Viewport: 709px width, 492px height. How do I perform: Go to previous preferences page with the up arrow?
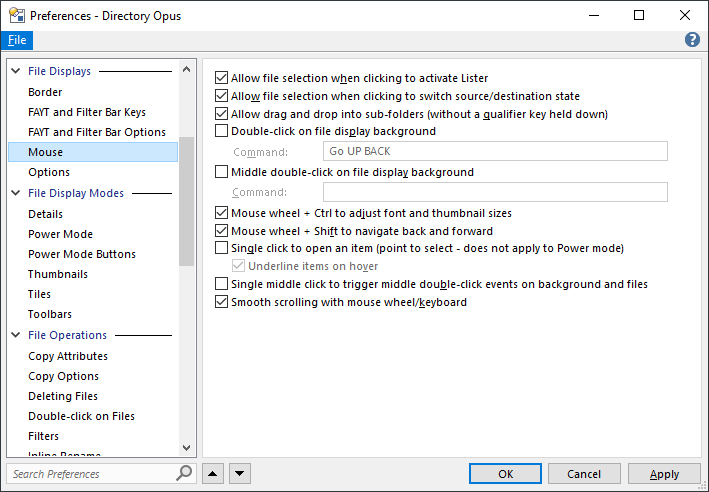click(x=213, y=473)
